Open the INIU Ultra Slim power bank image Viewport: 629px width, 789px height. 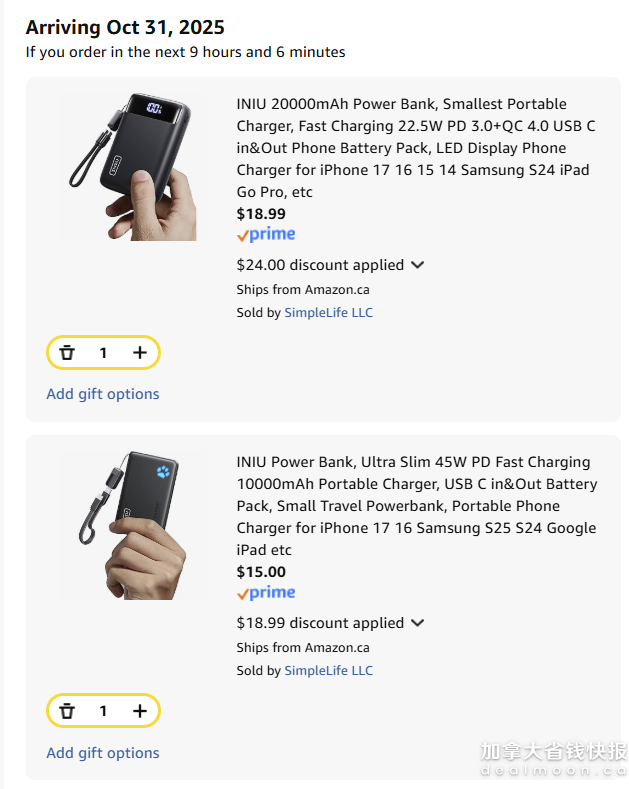[x=128, y=525]
